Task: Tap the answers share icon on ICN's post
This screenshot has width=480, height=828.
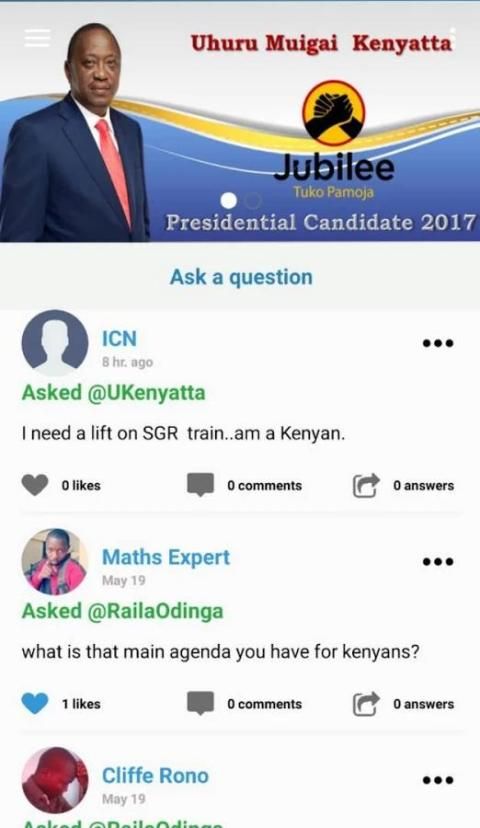Action: [x=366, y=485]
